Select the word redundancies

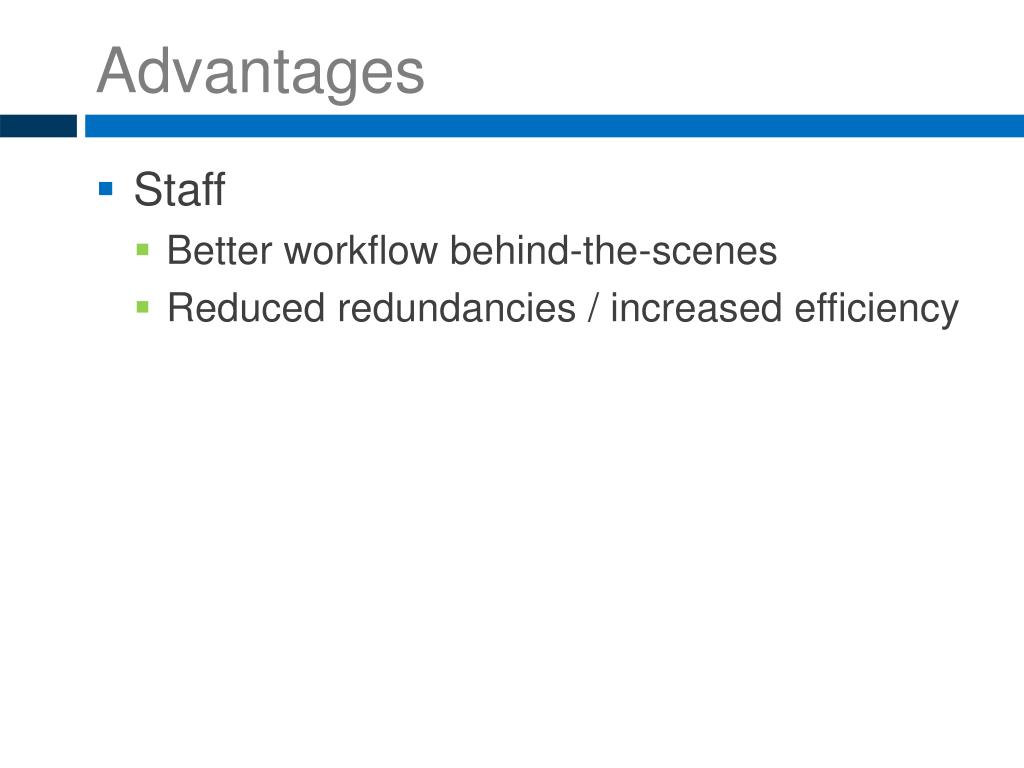pos(456,308)
